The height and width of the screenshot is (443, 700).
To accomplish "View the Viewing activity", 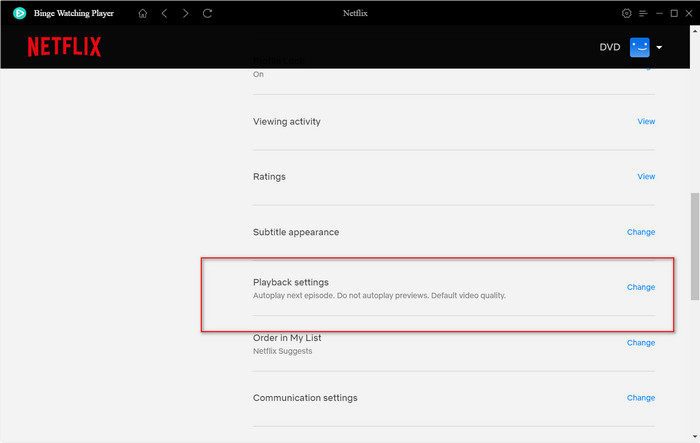I will pyautogui.click(x=646, y=121).
